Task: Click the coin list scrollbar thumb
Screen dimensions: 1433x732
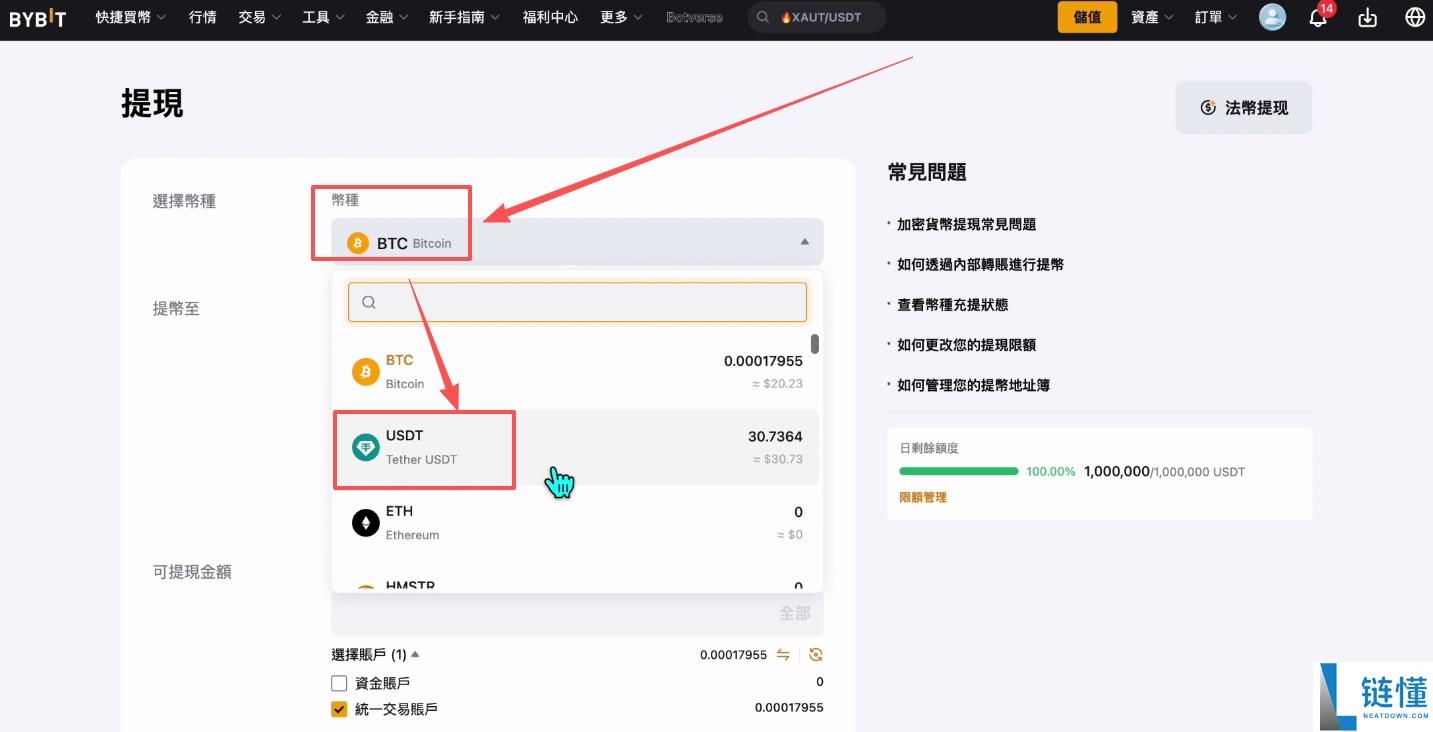Action: click(x=815, y=344)
